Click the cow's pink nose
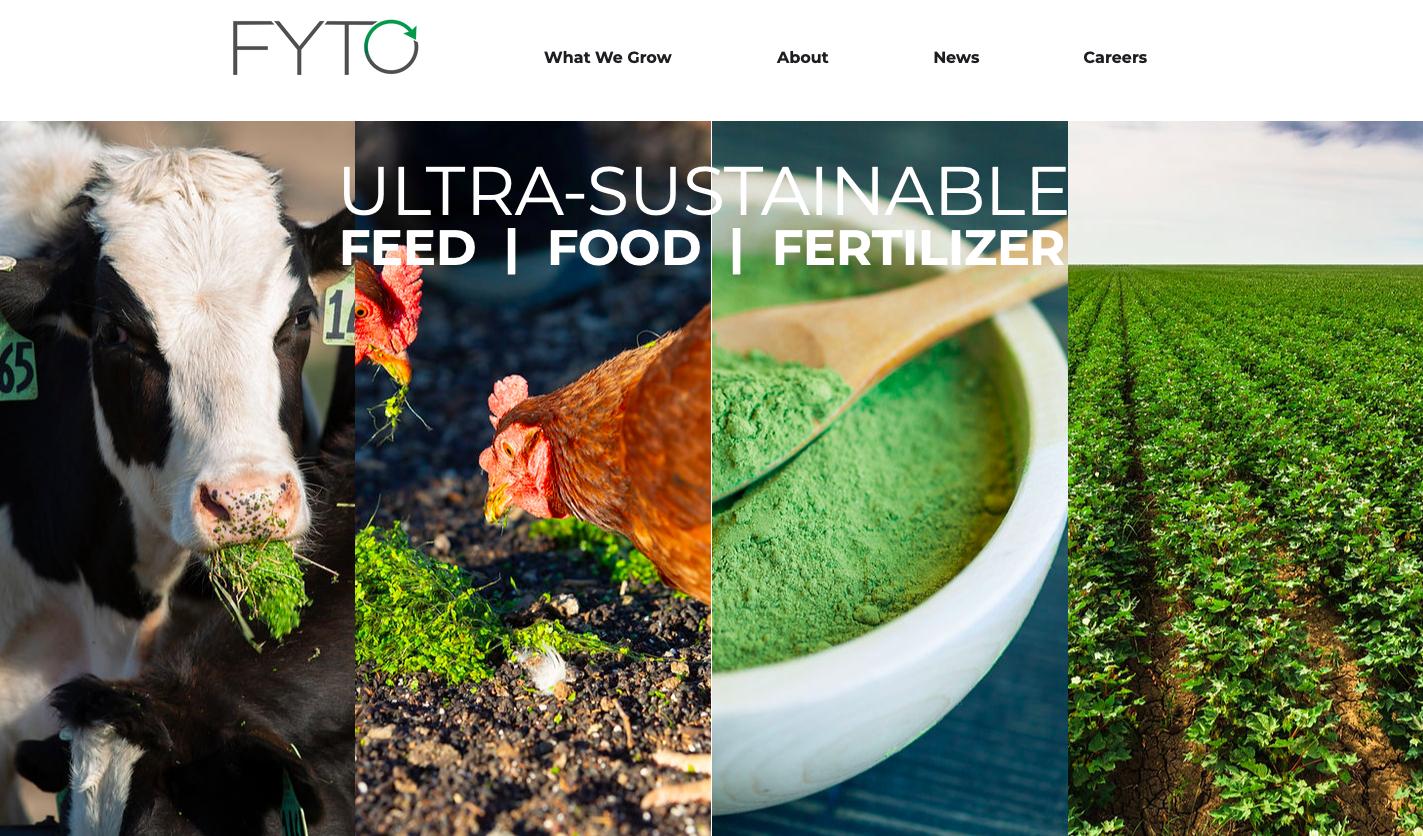The image size is (1423, 836). pyautogui.click(x=246, y=505)
